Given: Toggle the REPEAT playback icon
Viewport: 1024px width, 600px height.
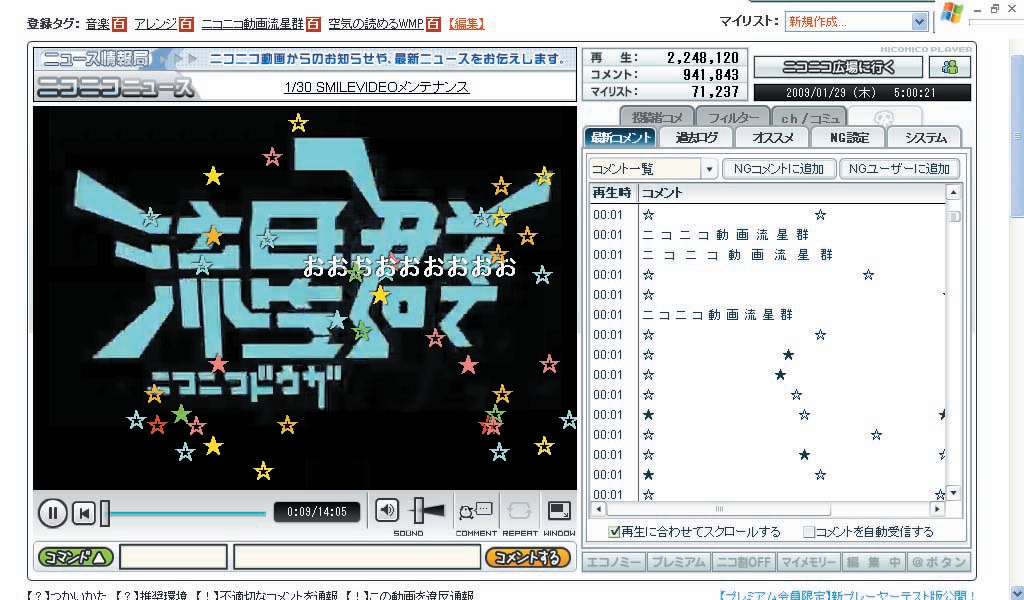Looking at the screenshot, I should (520, 511).
